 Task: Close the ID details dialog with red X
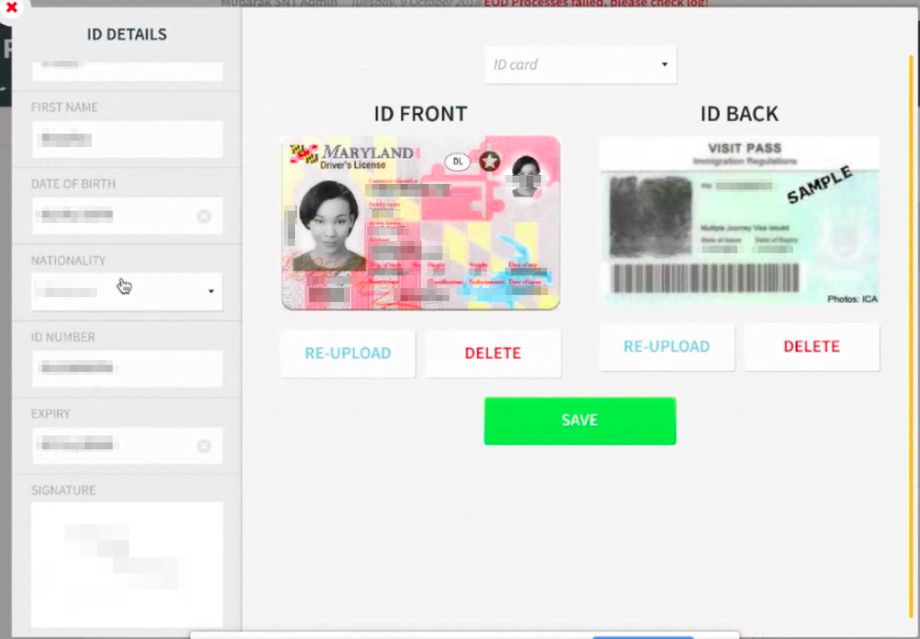(11, 8)
